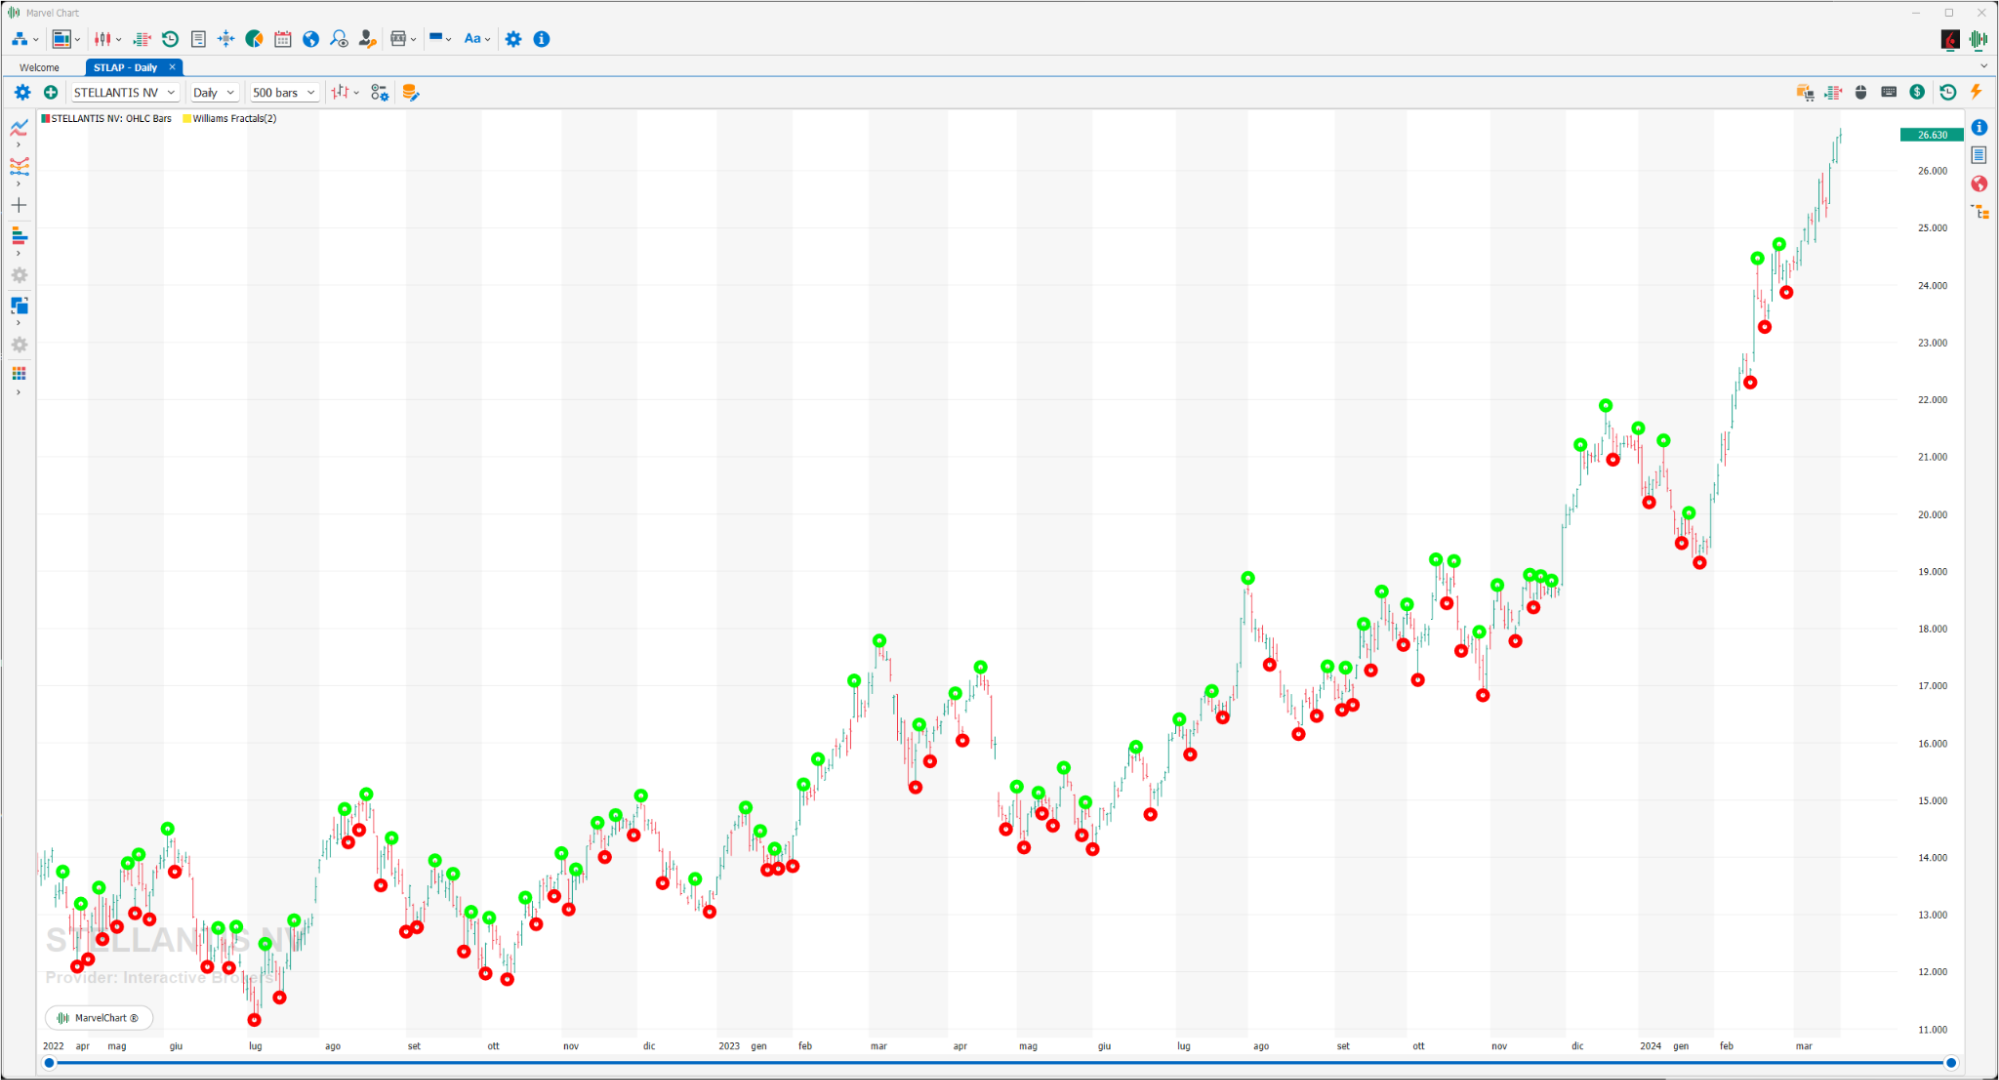Viewport: 1999px width, 1080px height.
Task: Click the green dollar icon
Action: click(1917, 92)
